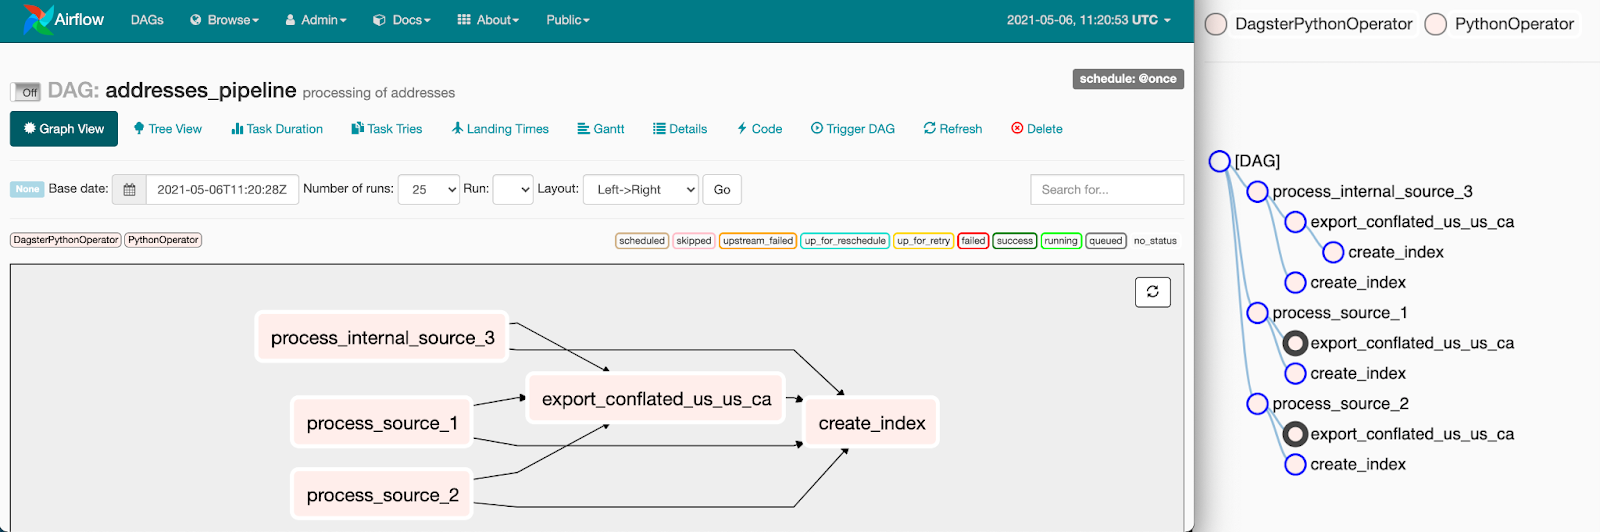The width and height of the screenshot is (1600, 532).
Task: Open the DAG Details page
Action: coord(680,129)
